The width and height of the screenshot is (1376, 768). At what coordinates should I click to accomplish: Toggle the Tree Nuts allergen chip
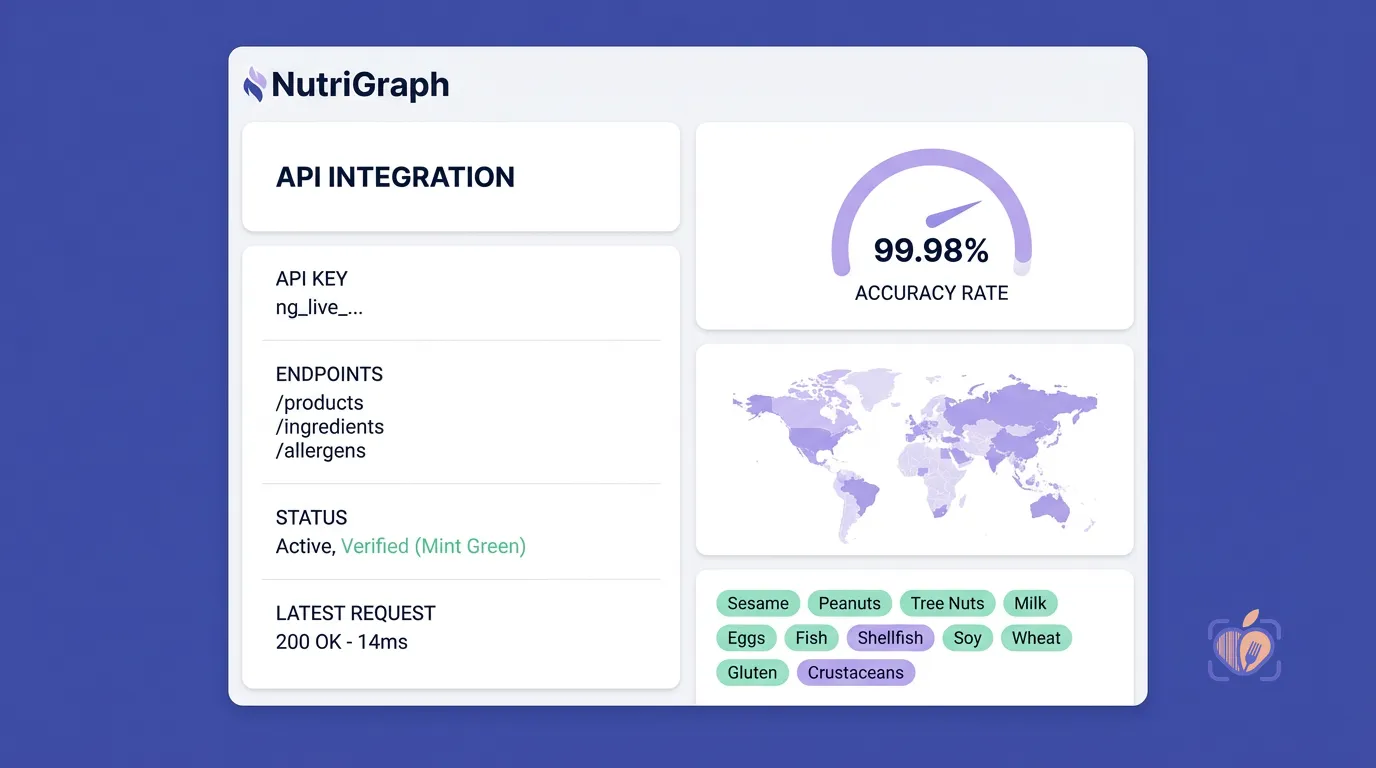tap(947, 603)
